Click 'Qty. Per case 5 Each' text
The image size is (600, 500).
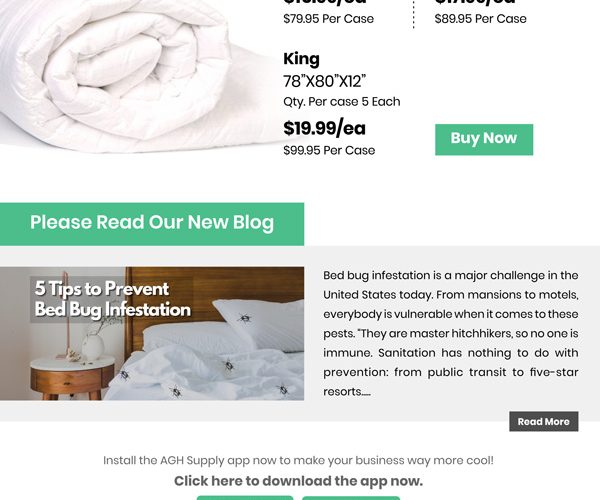pos(342,102)
